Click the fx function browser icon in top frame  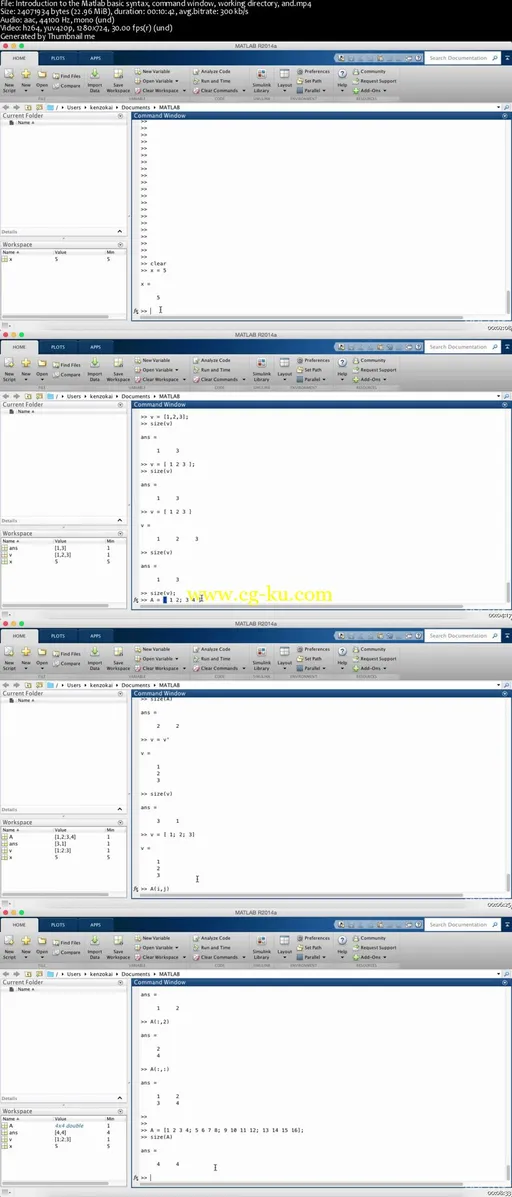[136, 311]
